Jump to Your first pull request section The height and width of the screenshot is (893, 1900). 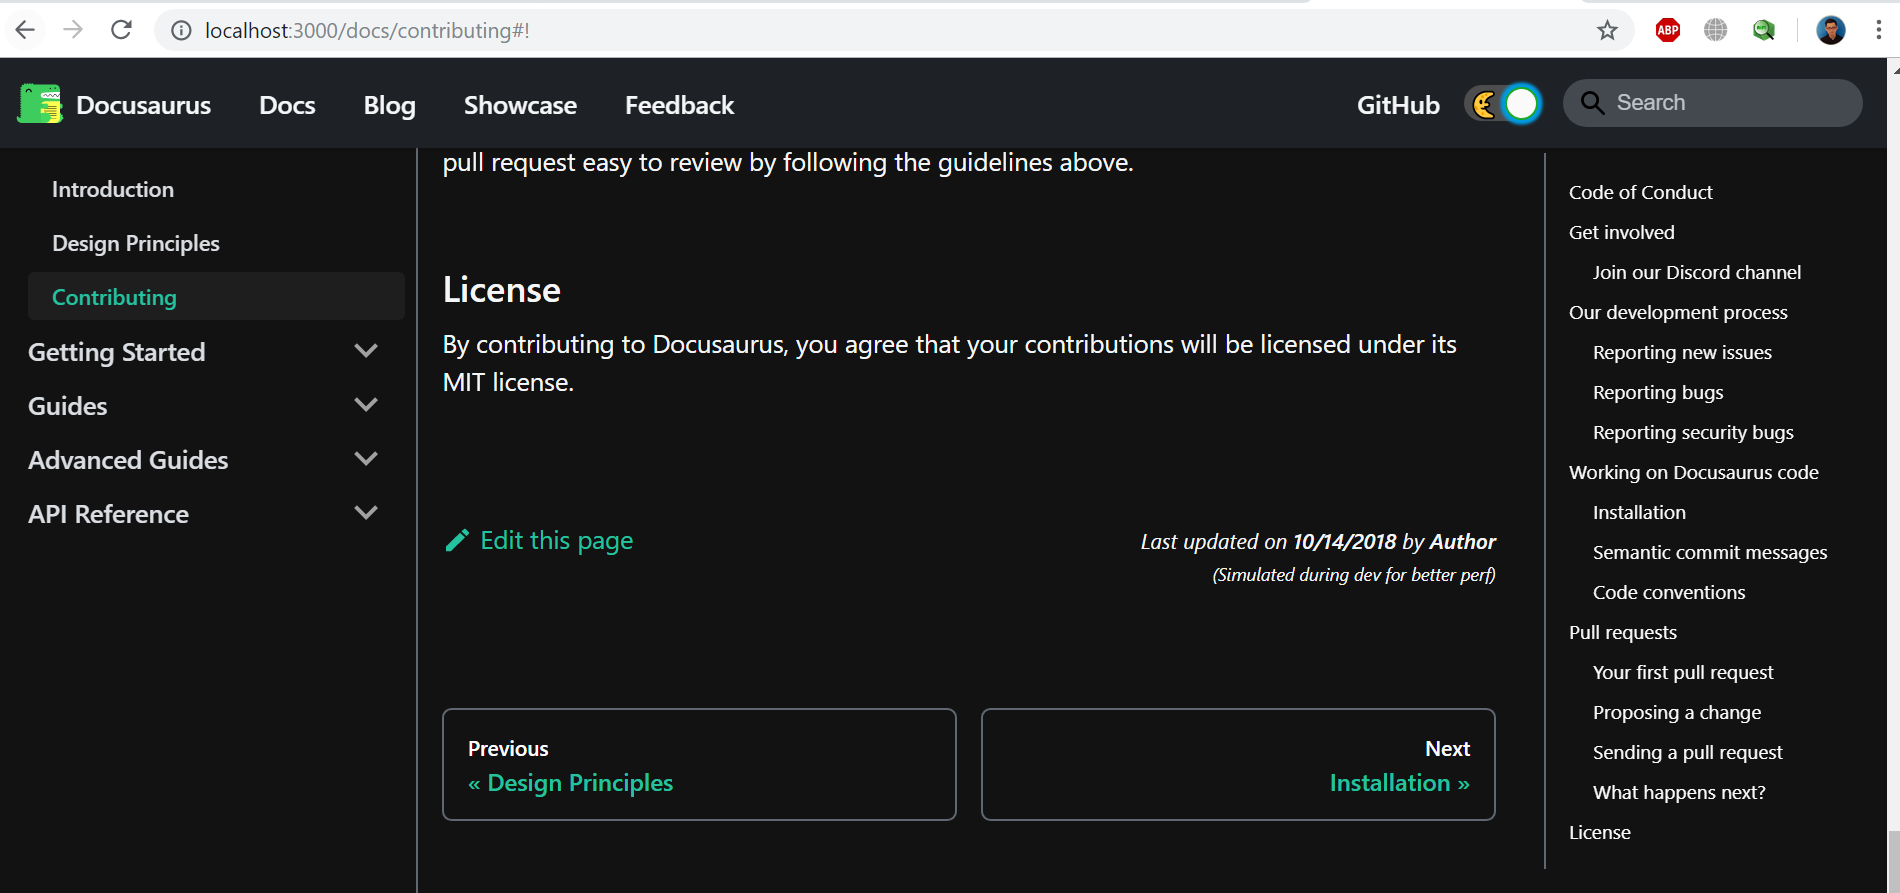1683,672
